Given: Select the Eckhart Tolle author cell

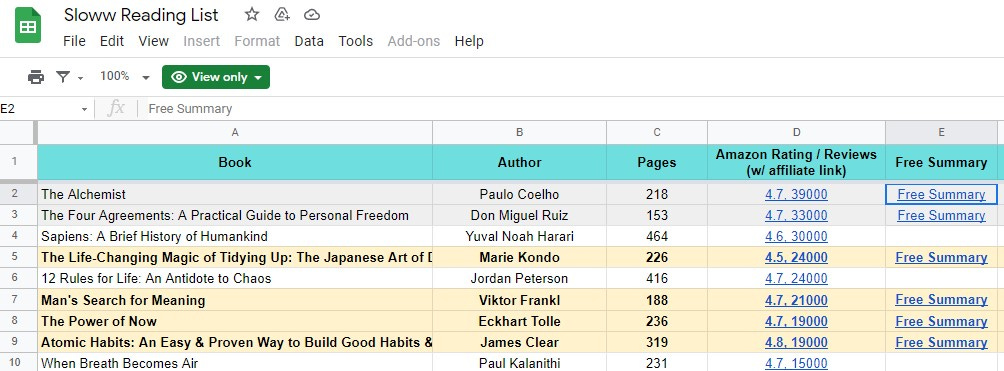Looking at the screenshot, I should point(519,321).
